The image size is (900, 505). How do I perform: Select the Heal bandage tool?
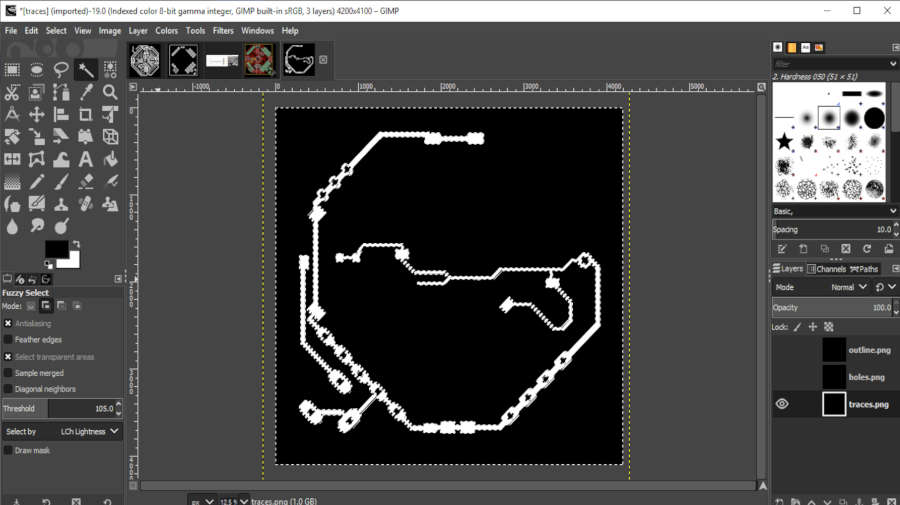pos(86,204)
